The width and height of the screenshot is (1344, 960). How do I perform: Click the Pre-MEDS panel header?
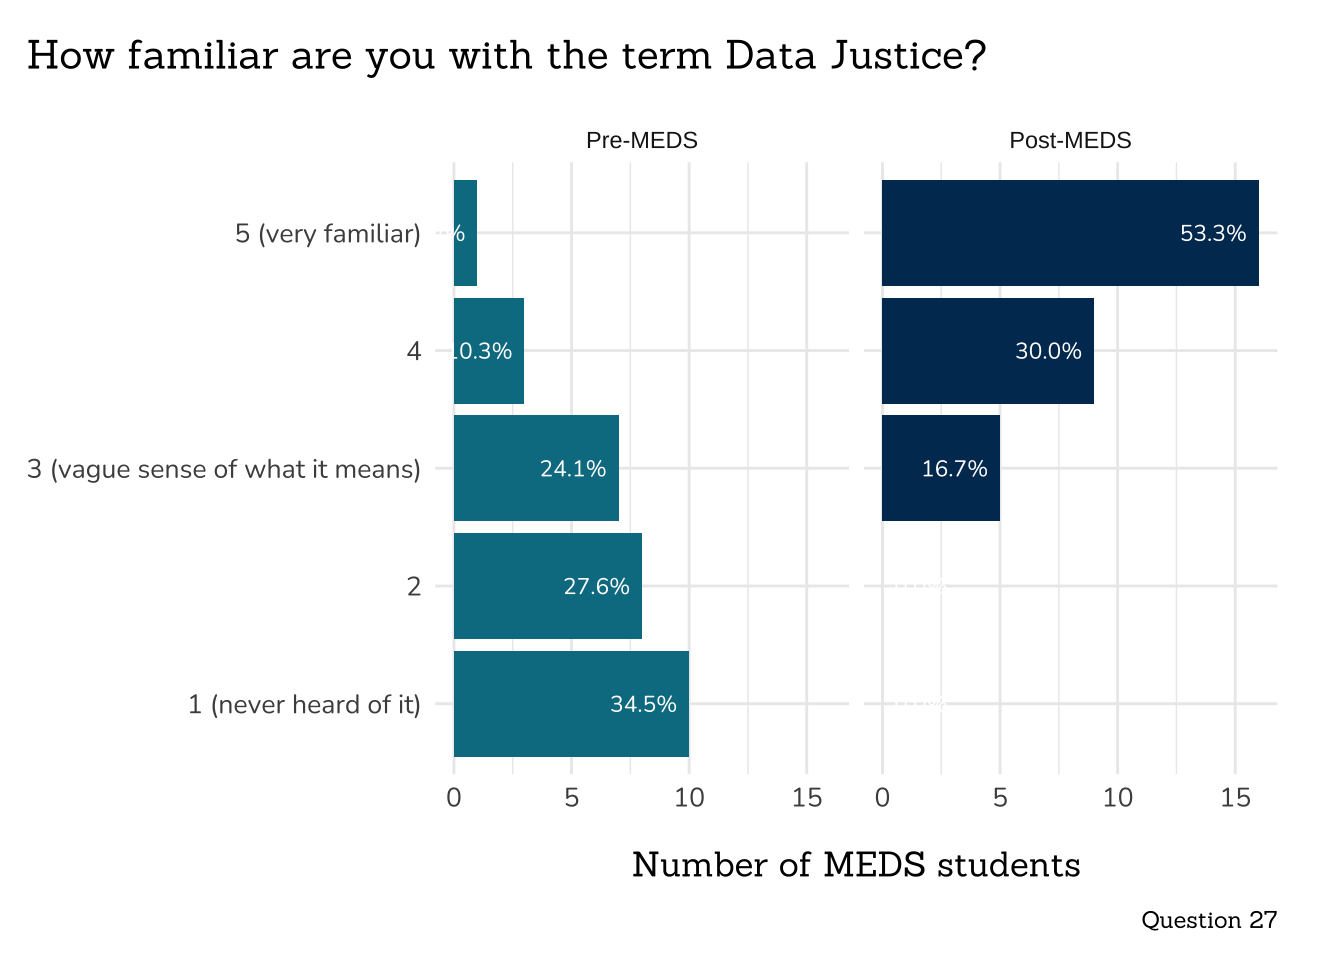click(641, 141)
